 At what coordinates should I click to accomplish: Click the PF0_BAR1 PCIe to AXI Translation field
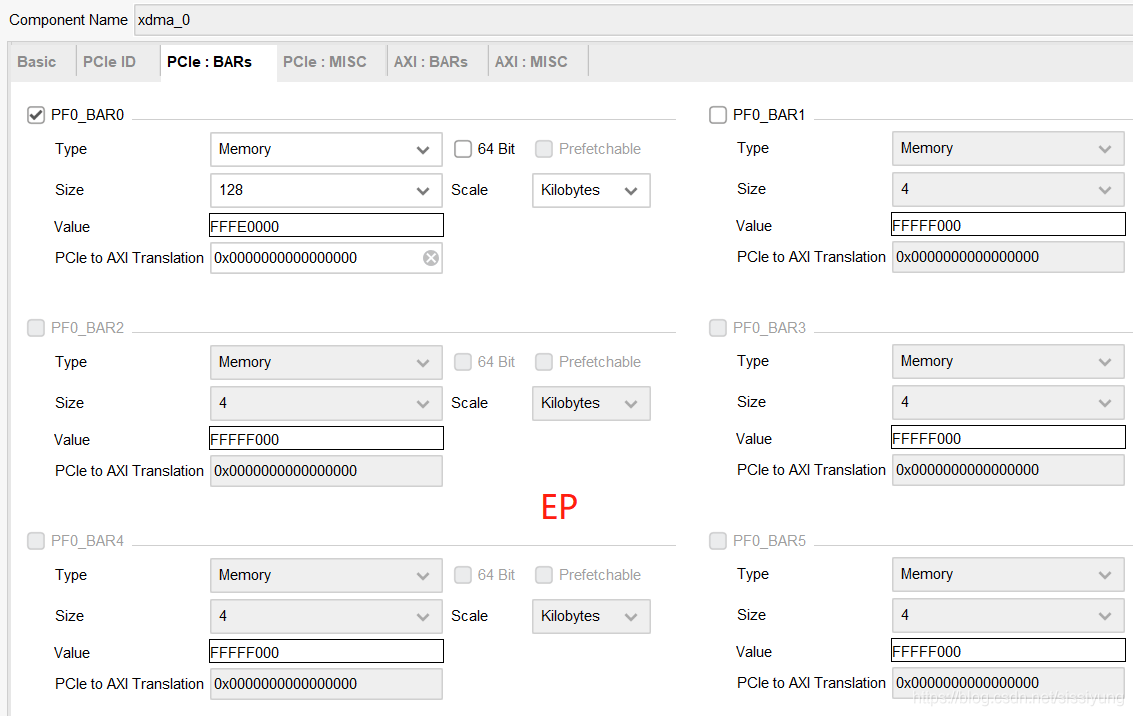pos(1008,257)
